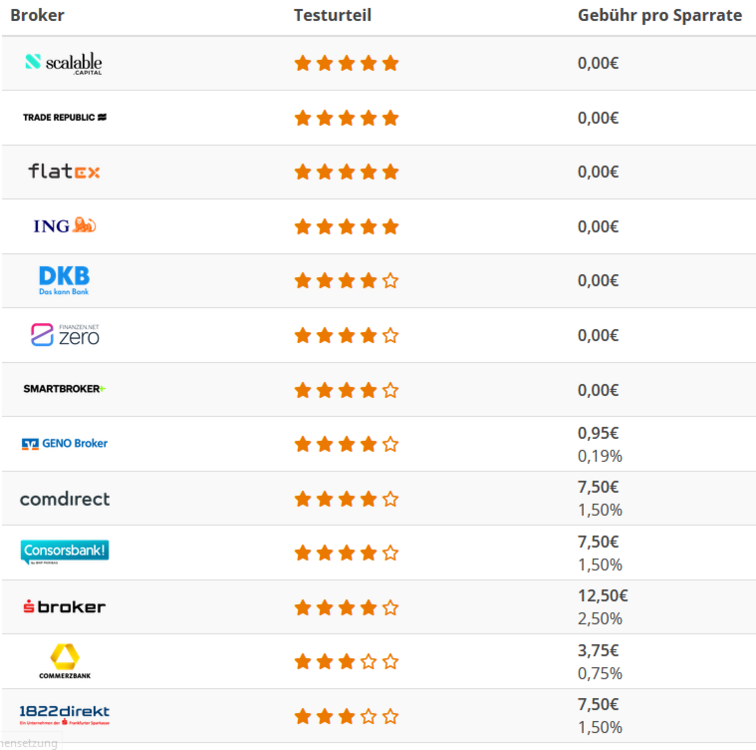Sort by the Testurteil column header
The height and width of the screenshot is (750, 756).
tap(332, 16)
